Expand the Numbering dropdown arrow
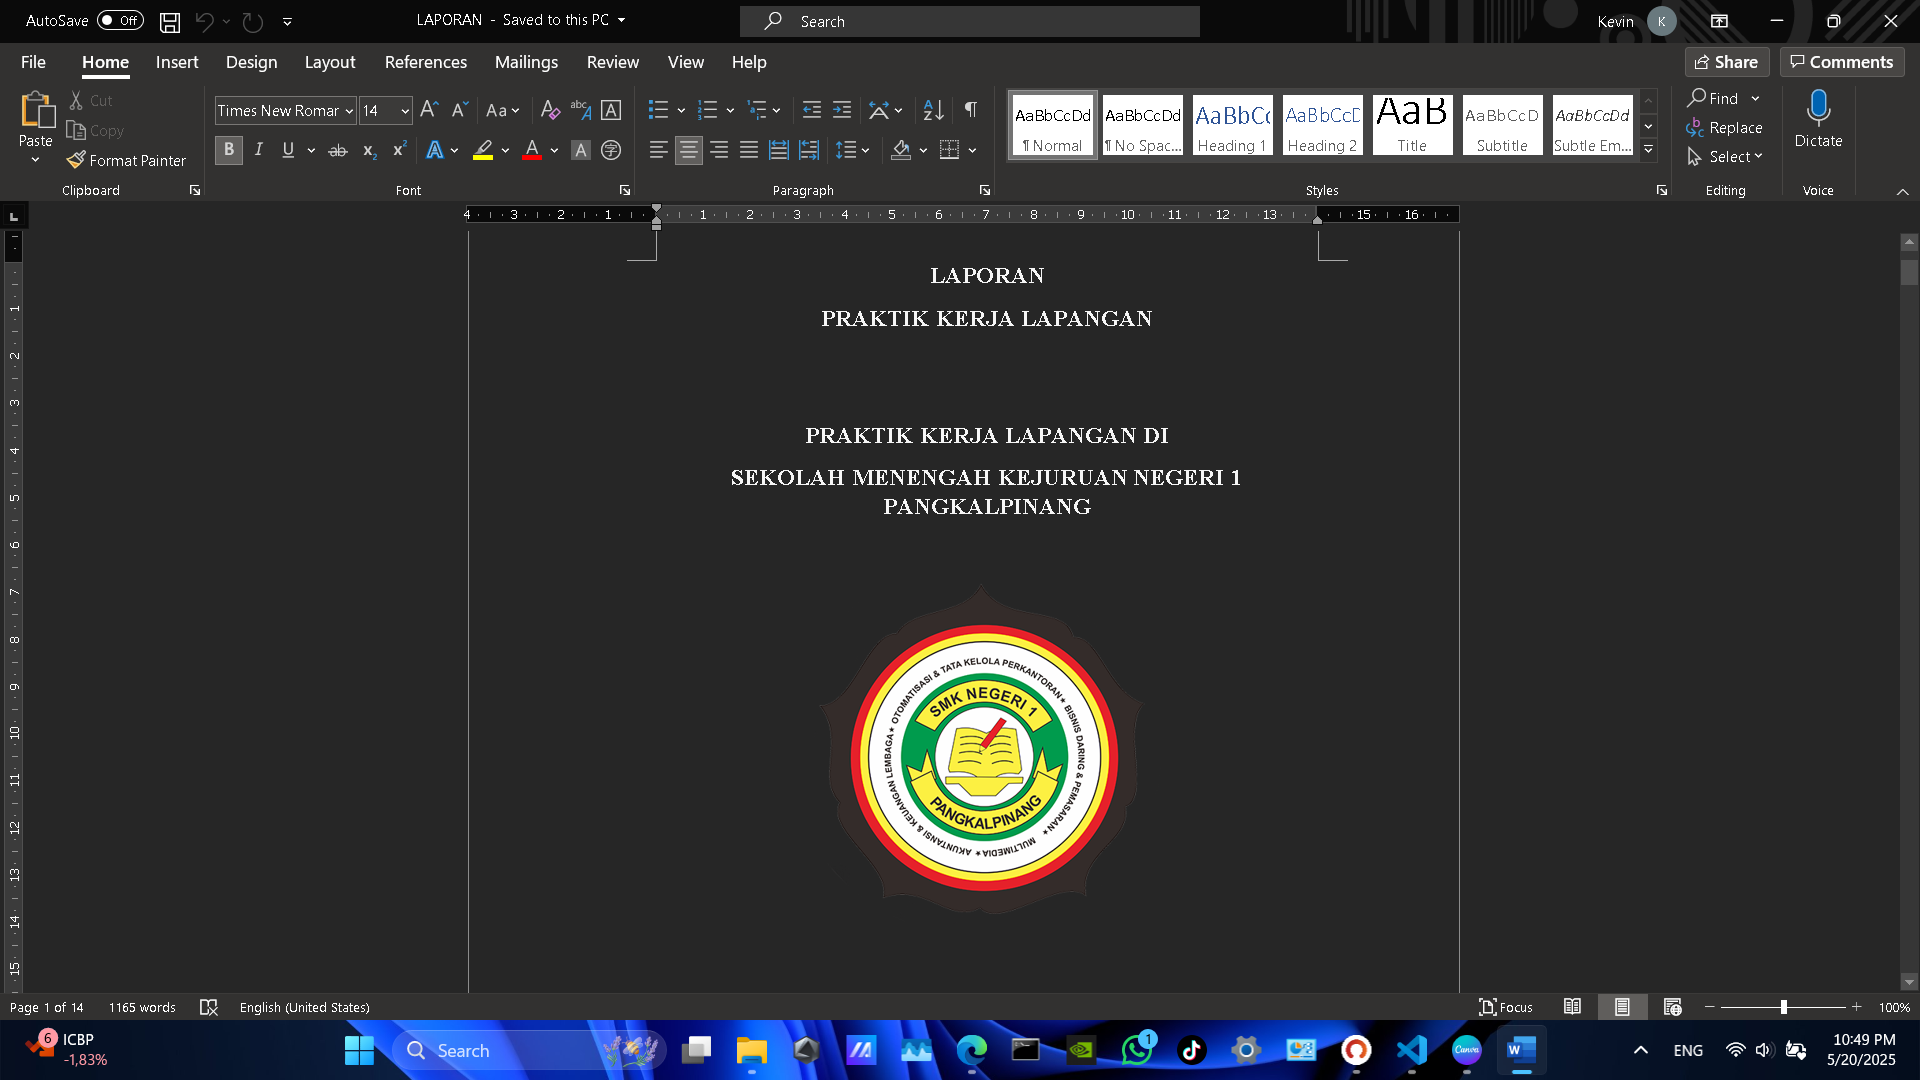The height and width of the screenshot is (1080, 1920). (x=730, y=110)
